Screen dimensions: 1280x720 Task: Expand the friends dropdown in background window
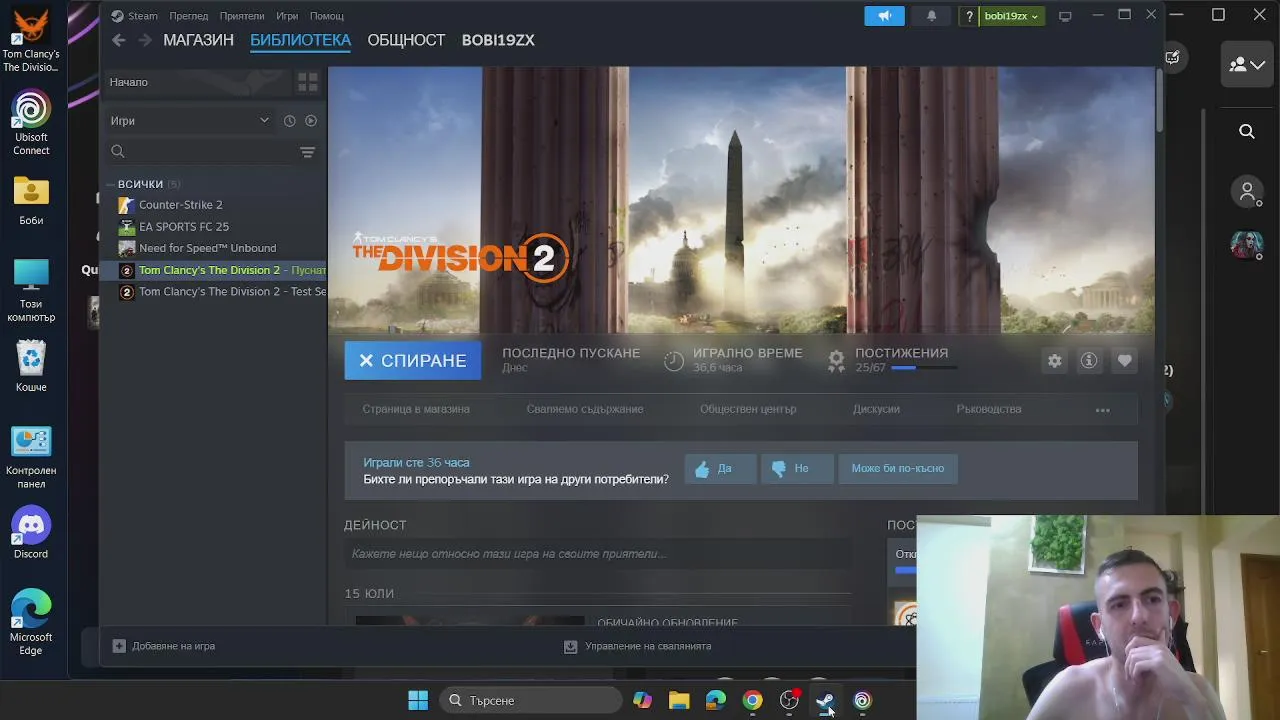tap(1247, 65)
